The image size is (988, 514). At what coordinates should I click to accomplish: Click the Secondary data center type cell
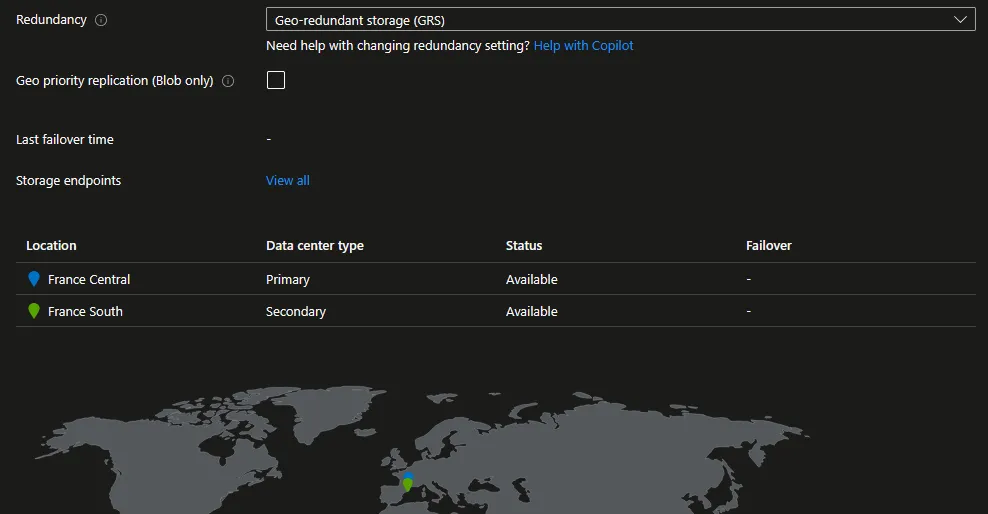click(x=296, y=311)
